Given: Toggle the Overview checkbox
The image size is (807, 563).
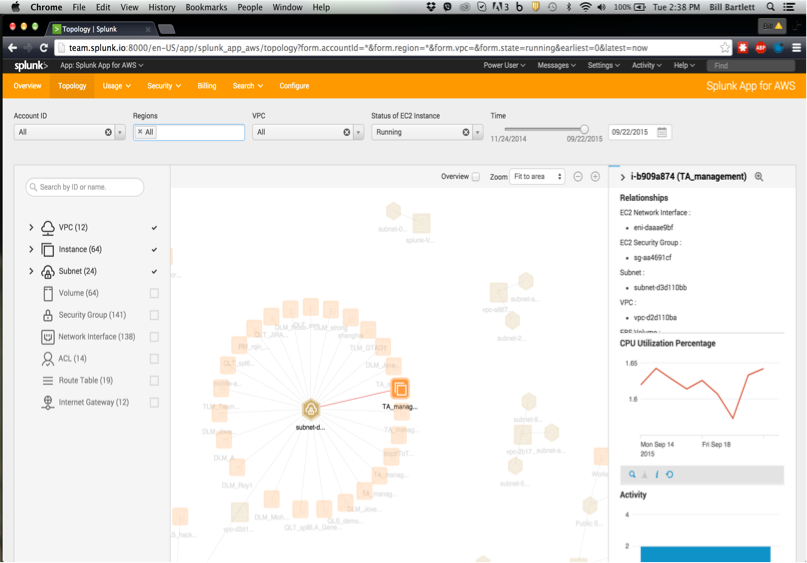Looking at the screenshot, I should click(x=476, y=177).
